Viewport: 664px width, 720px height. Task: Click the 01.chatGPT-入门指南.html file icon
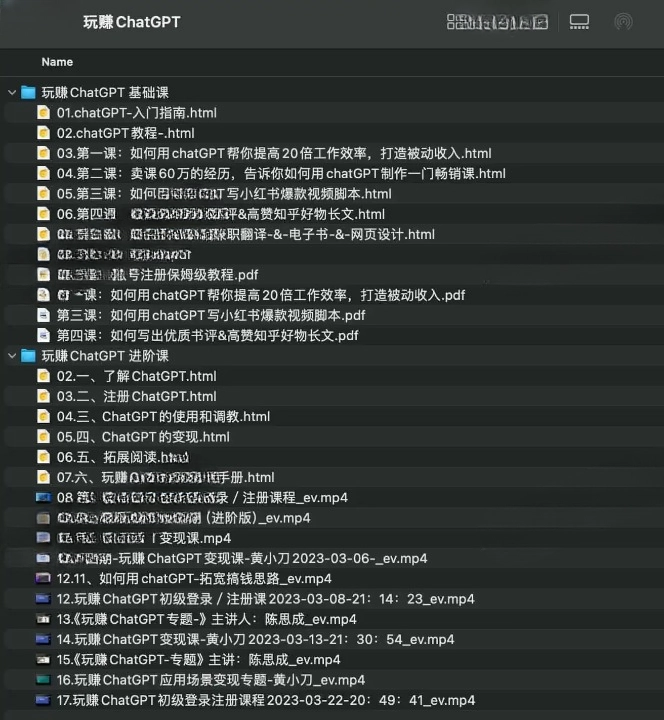pos(43,113)
